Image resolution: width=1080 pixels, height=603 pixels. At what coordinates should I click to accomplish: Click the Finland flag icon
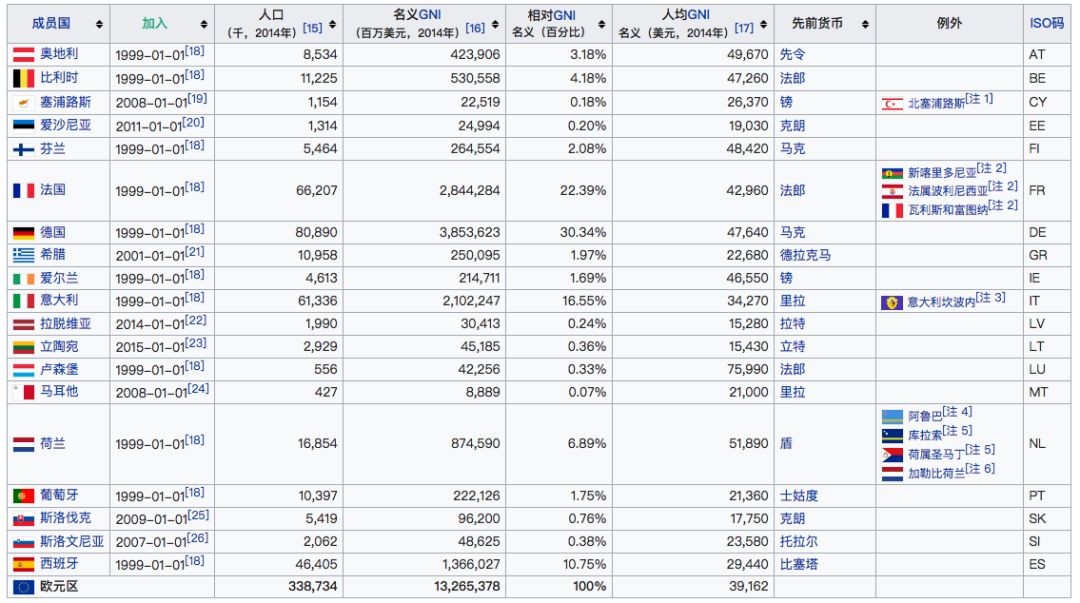coord(23,149)
